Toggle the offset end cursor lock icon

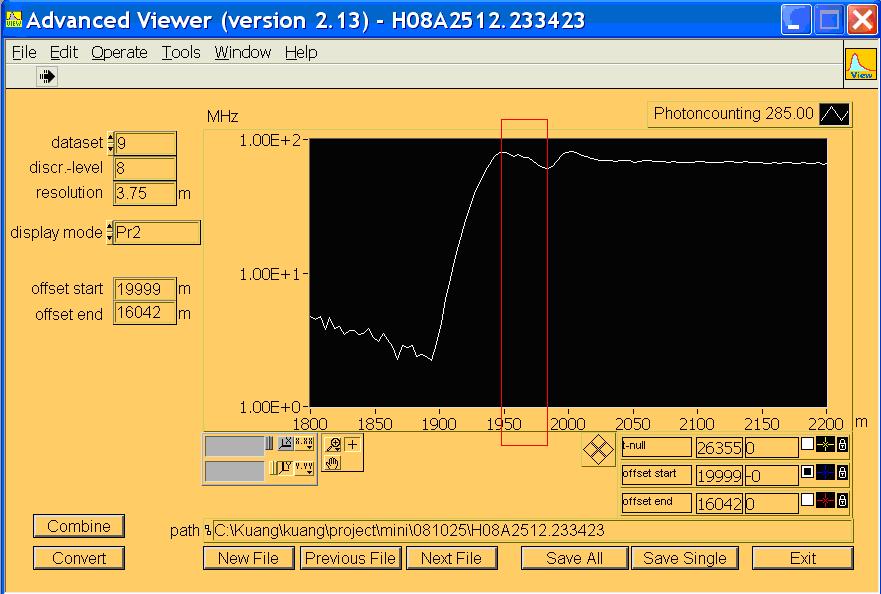(842, 500)
